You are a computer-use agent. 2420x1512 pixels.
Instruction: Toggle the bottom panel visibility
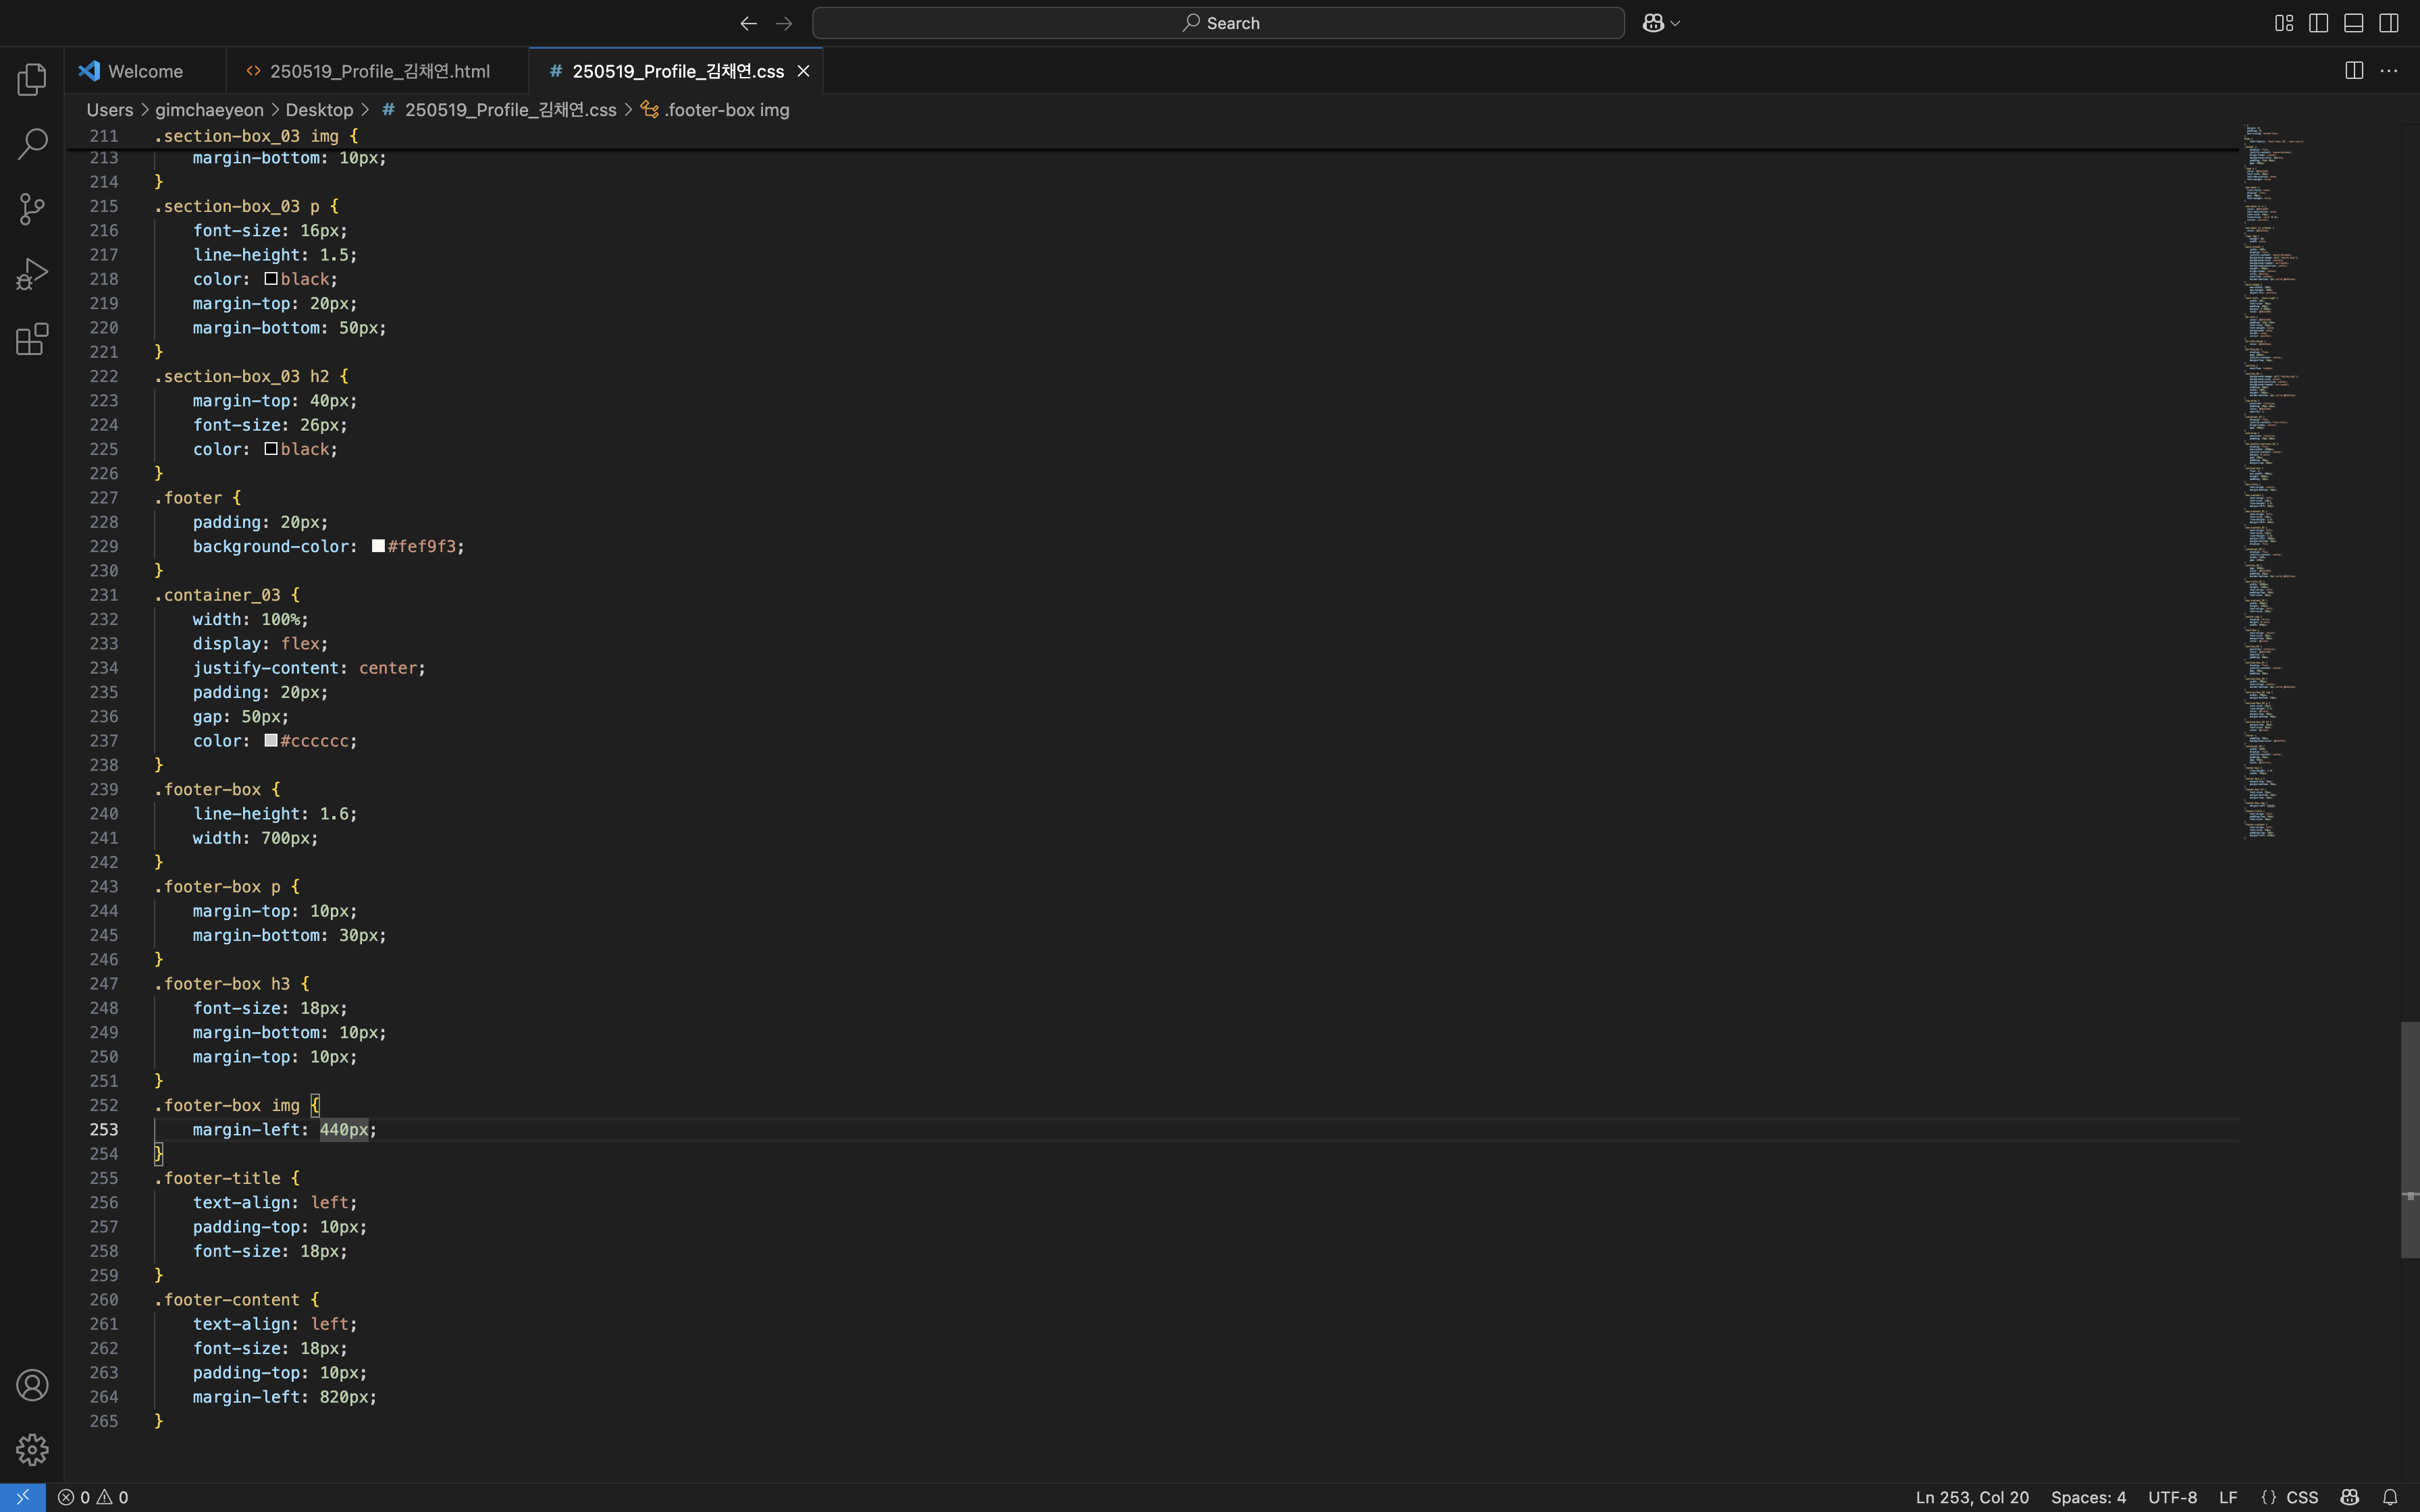tap(2353, 23)
